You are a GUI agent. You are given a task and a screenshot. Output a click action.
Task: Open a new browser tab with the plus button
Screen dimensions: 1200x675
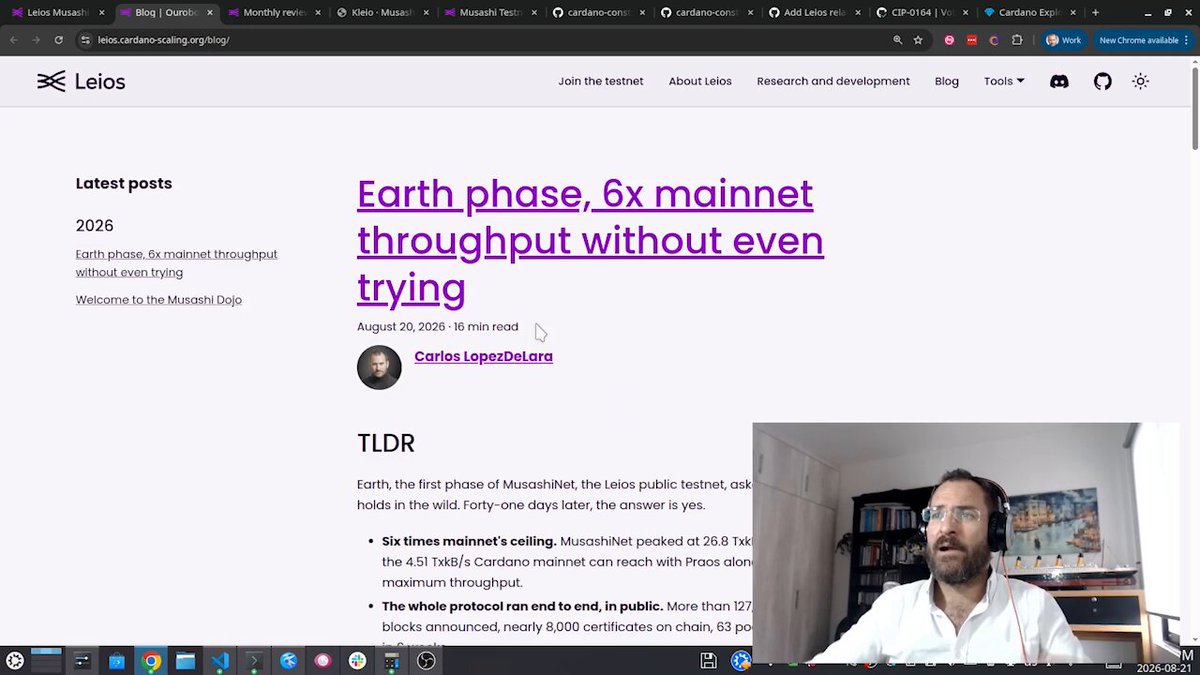point(1095,13)
